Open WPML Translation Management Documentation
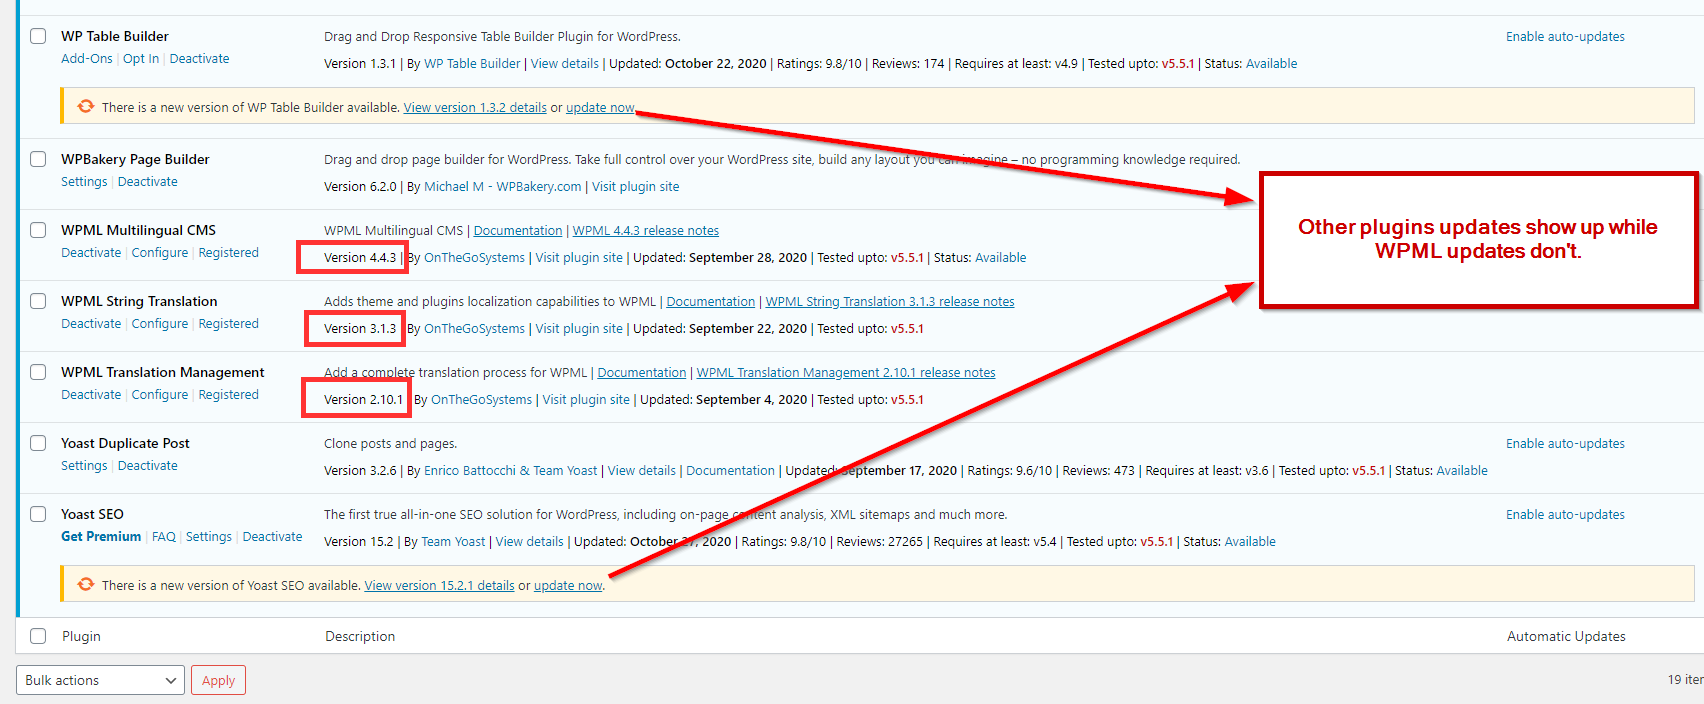This screenshot has height=704, width=1704. [642, 373]
